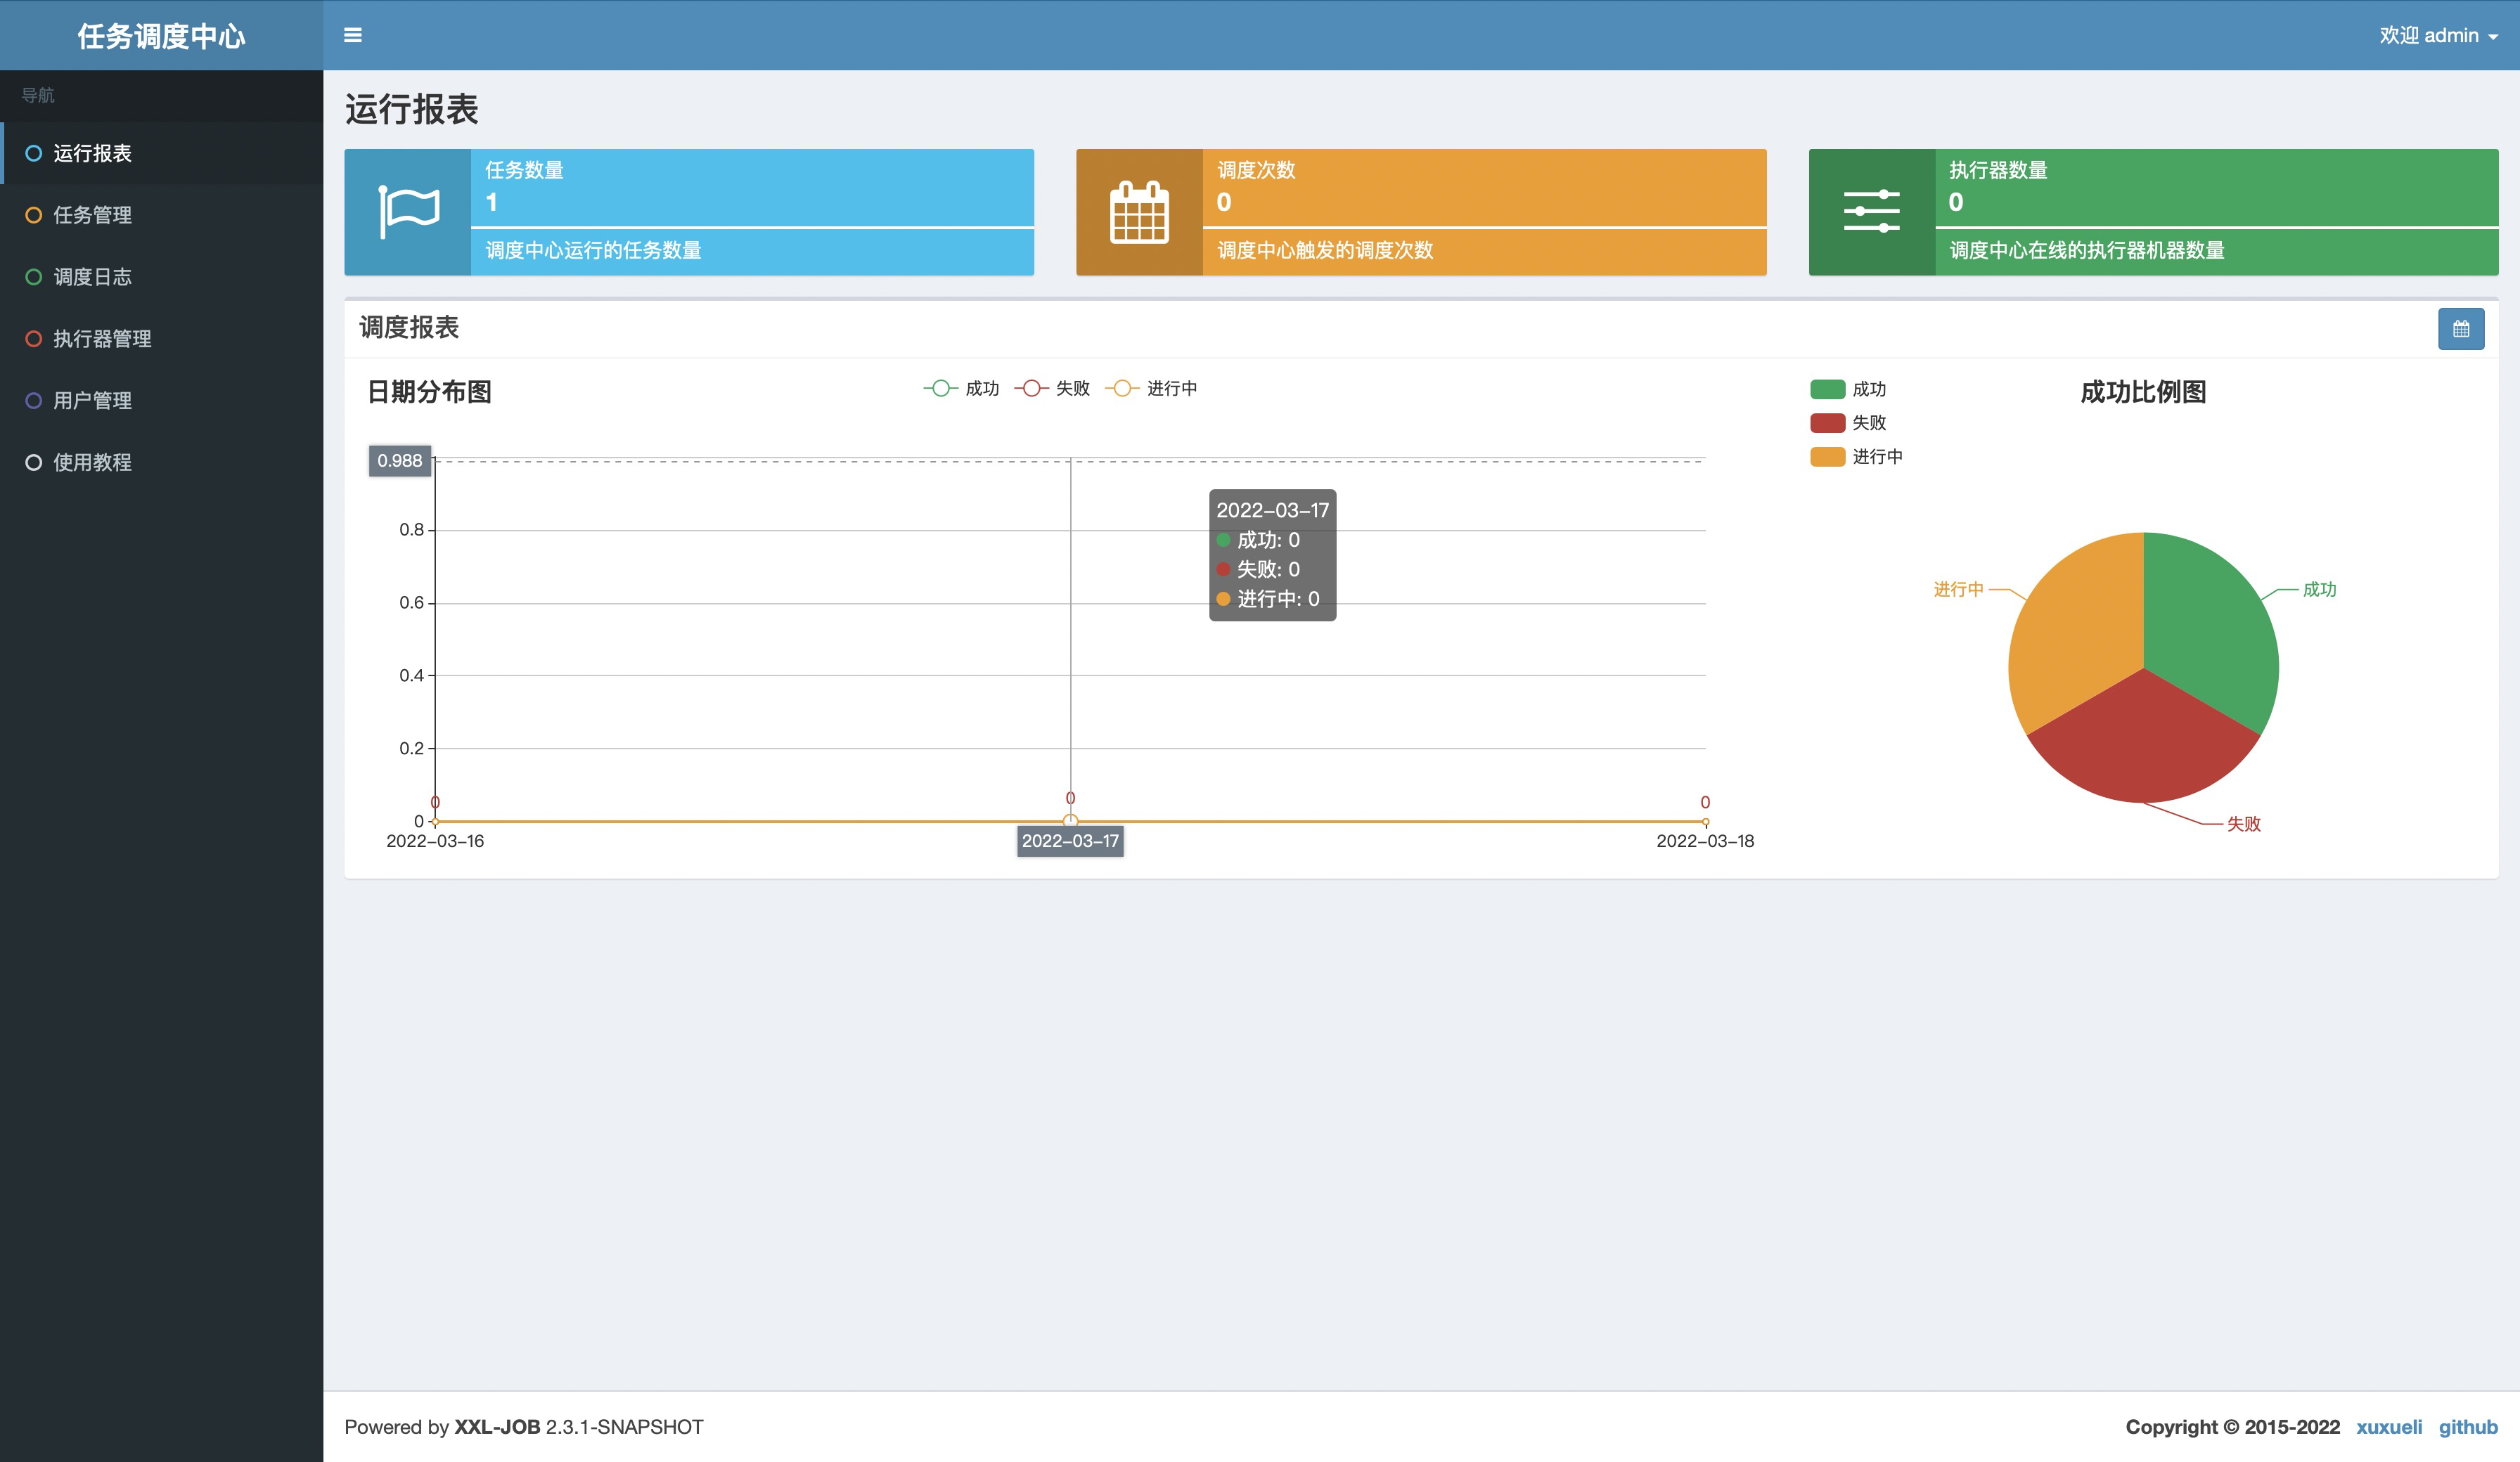The height and width of the screenshot is (1462, 2520).
Task: Click the orange 进行中 pie legend swatch
Action: click(x=1827, y=457)
